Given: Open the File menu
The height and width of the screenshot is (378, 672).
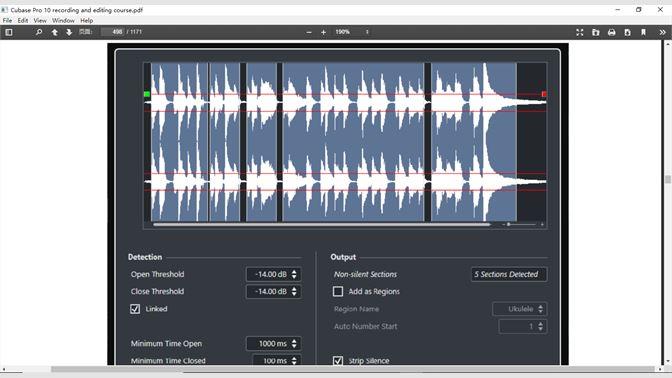Looking at the screenshot, I should [7, 20].
